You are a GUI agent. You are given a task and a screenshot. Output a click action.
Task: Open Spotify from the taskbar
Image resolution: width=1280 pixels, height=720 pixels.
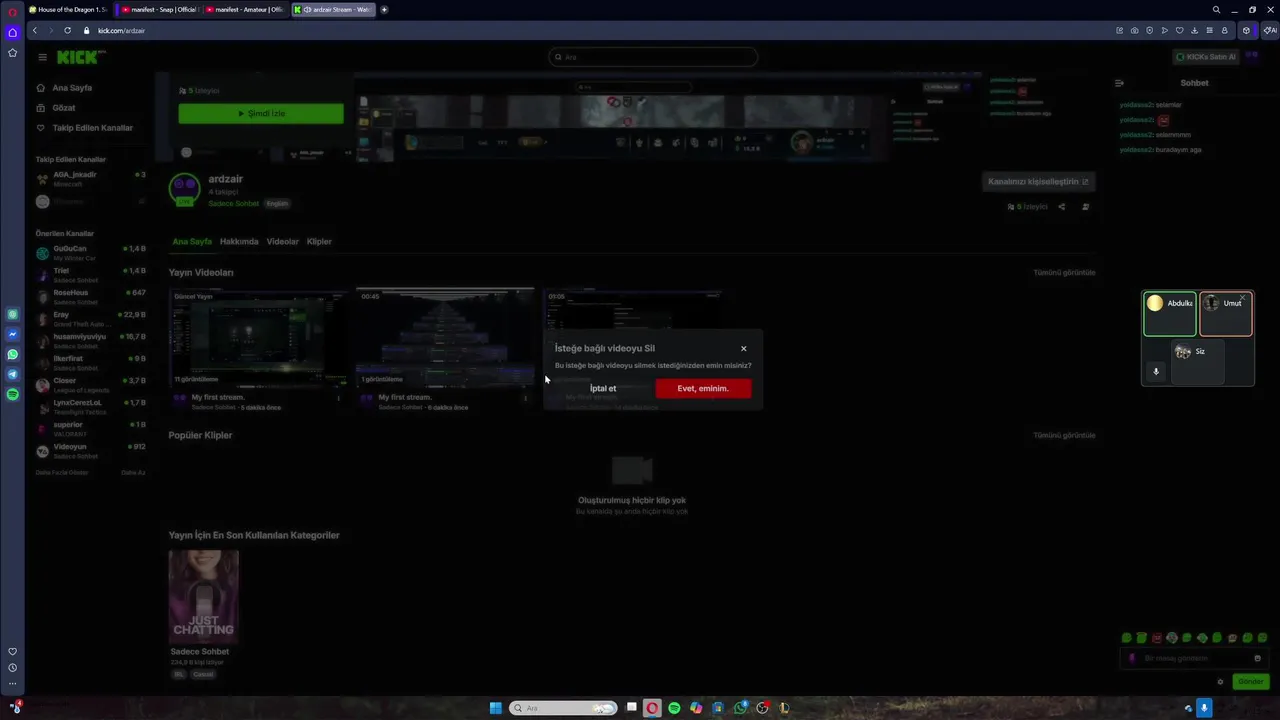tap(674, 708)
